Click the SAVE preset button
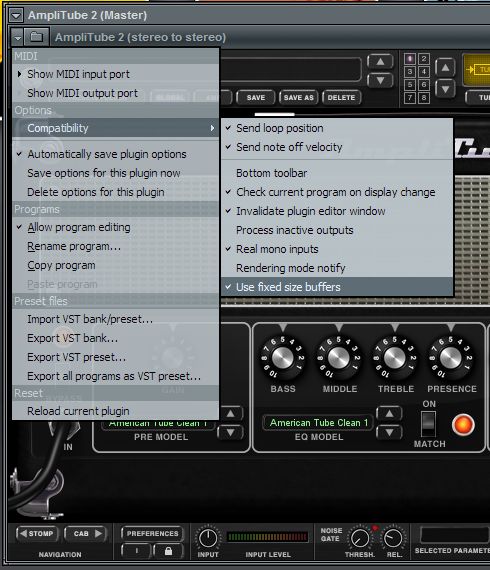 256,97
